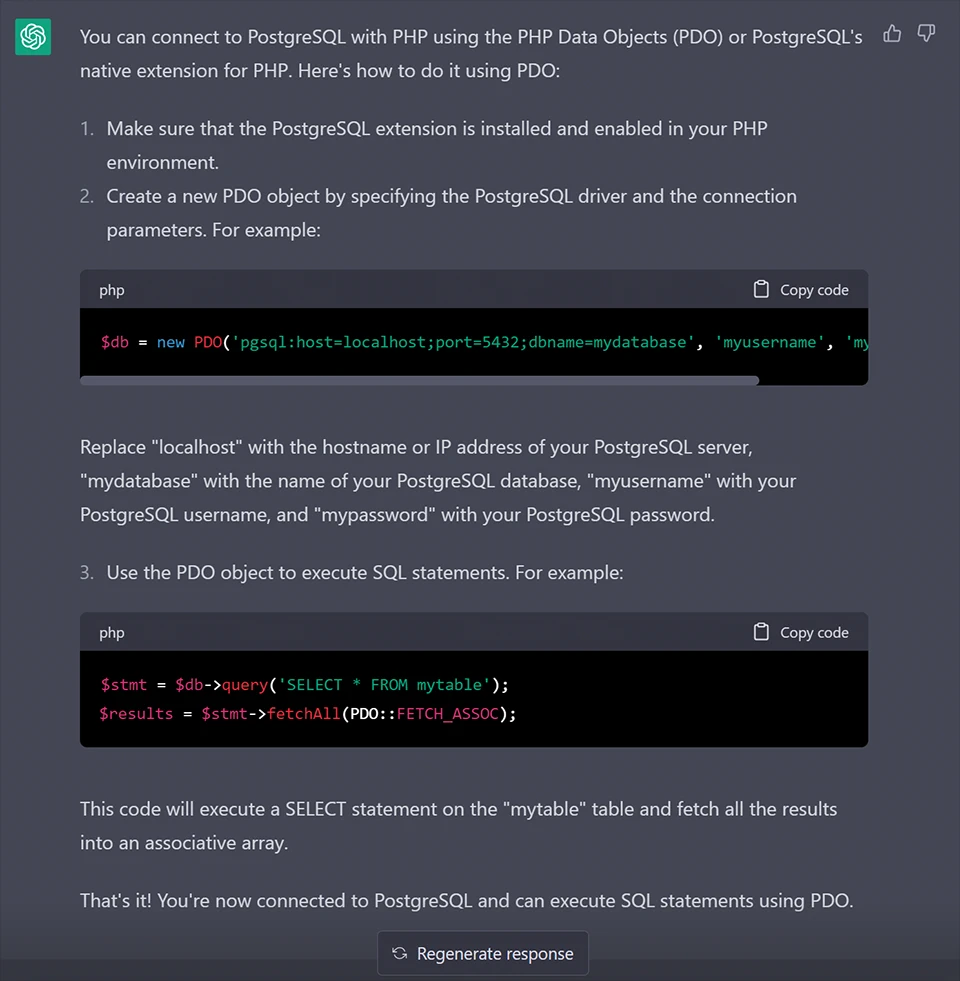The image size is (960, 981).
Task: Click horizontal scrollbar in first code block
Action: pyautogui.click(x=419, y=380)
